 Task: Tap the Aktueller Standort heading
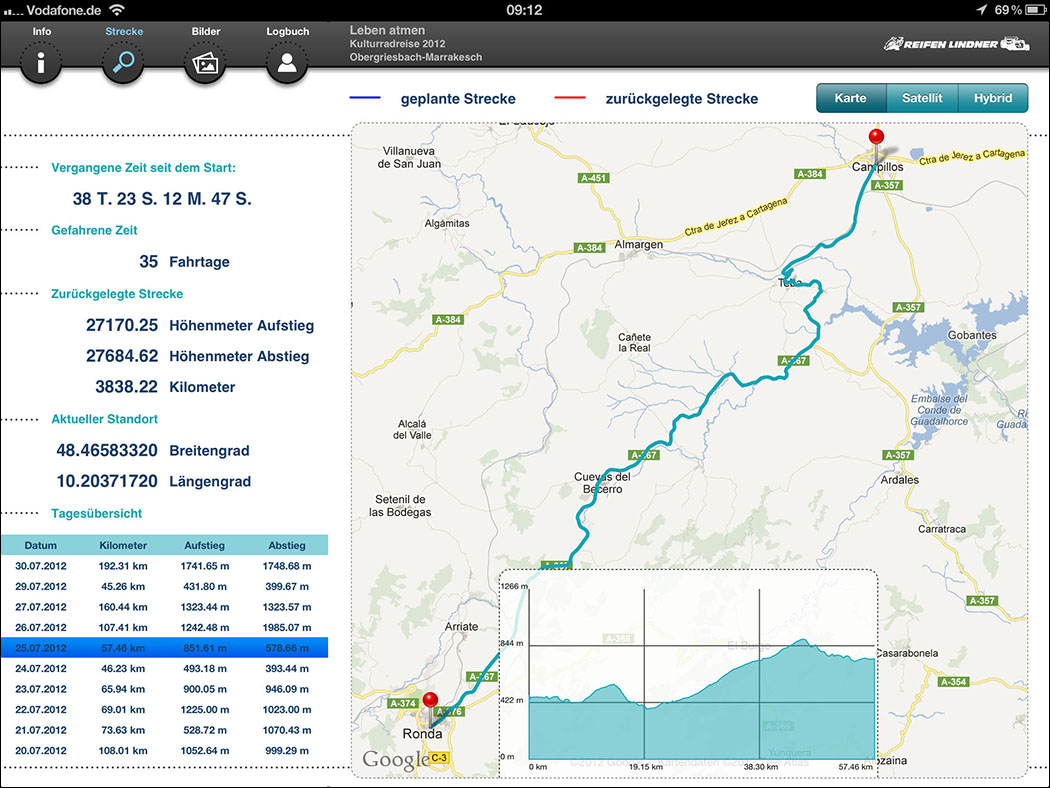click(104, 419)
